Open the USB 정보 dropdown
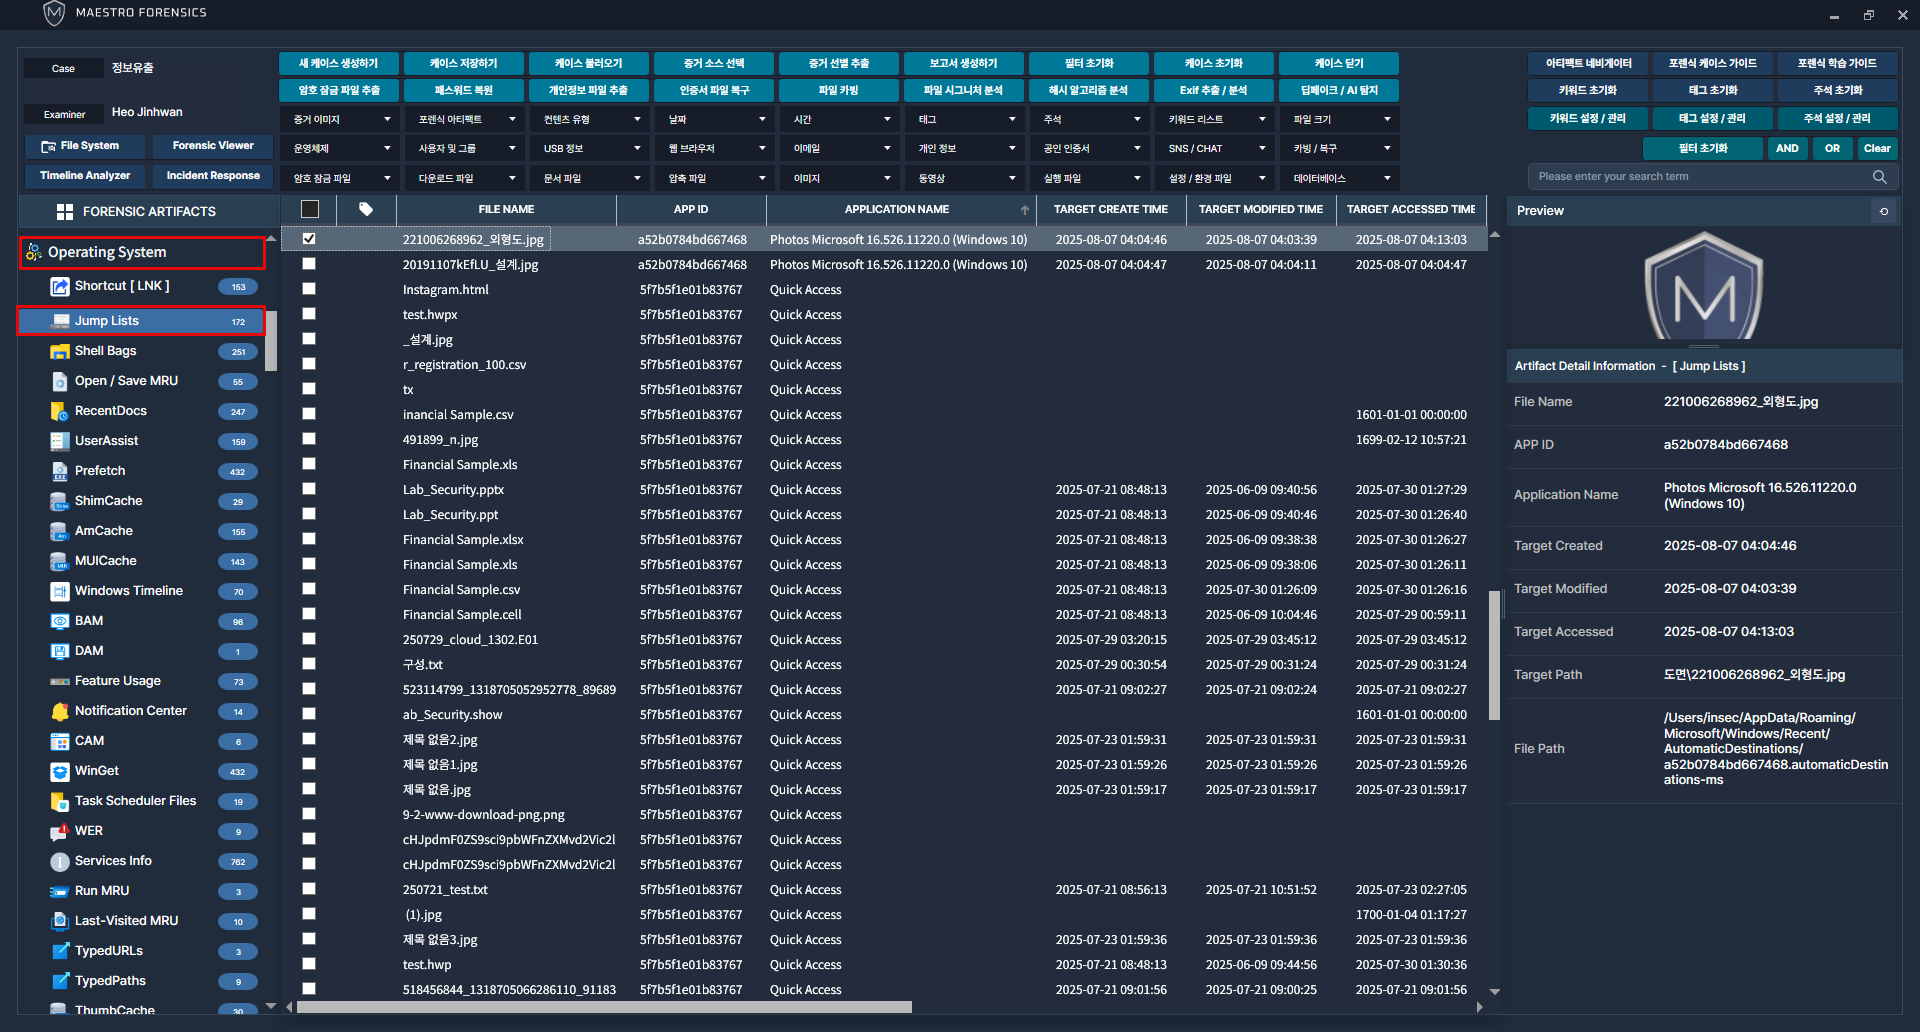Image resolution: width=1920 pixels, height=1032 pixels. (x=590, y=149)
